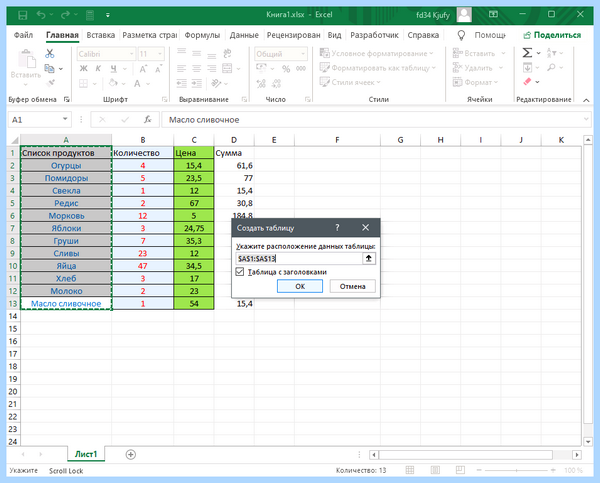Toggle Bold (Ж) formatting
Viewport: 600px width, 483px height.
83,69
